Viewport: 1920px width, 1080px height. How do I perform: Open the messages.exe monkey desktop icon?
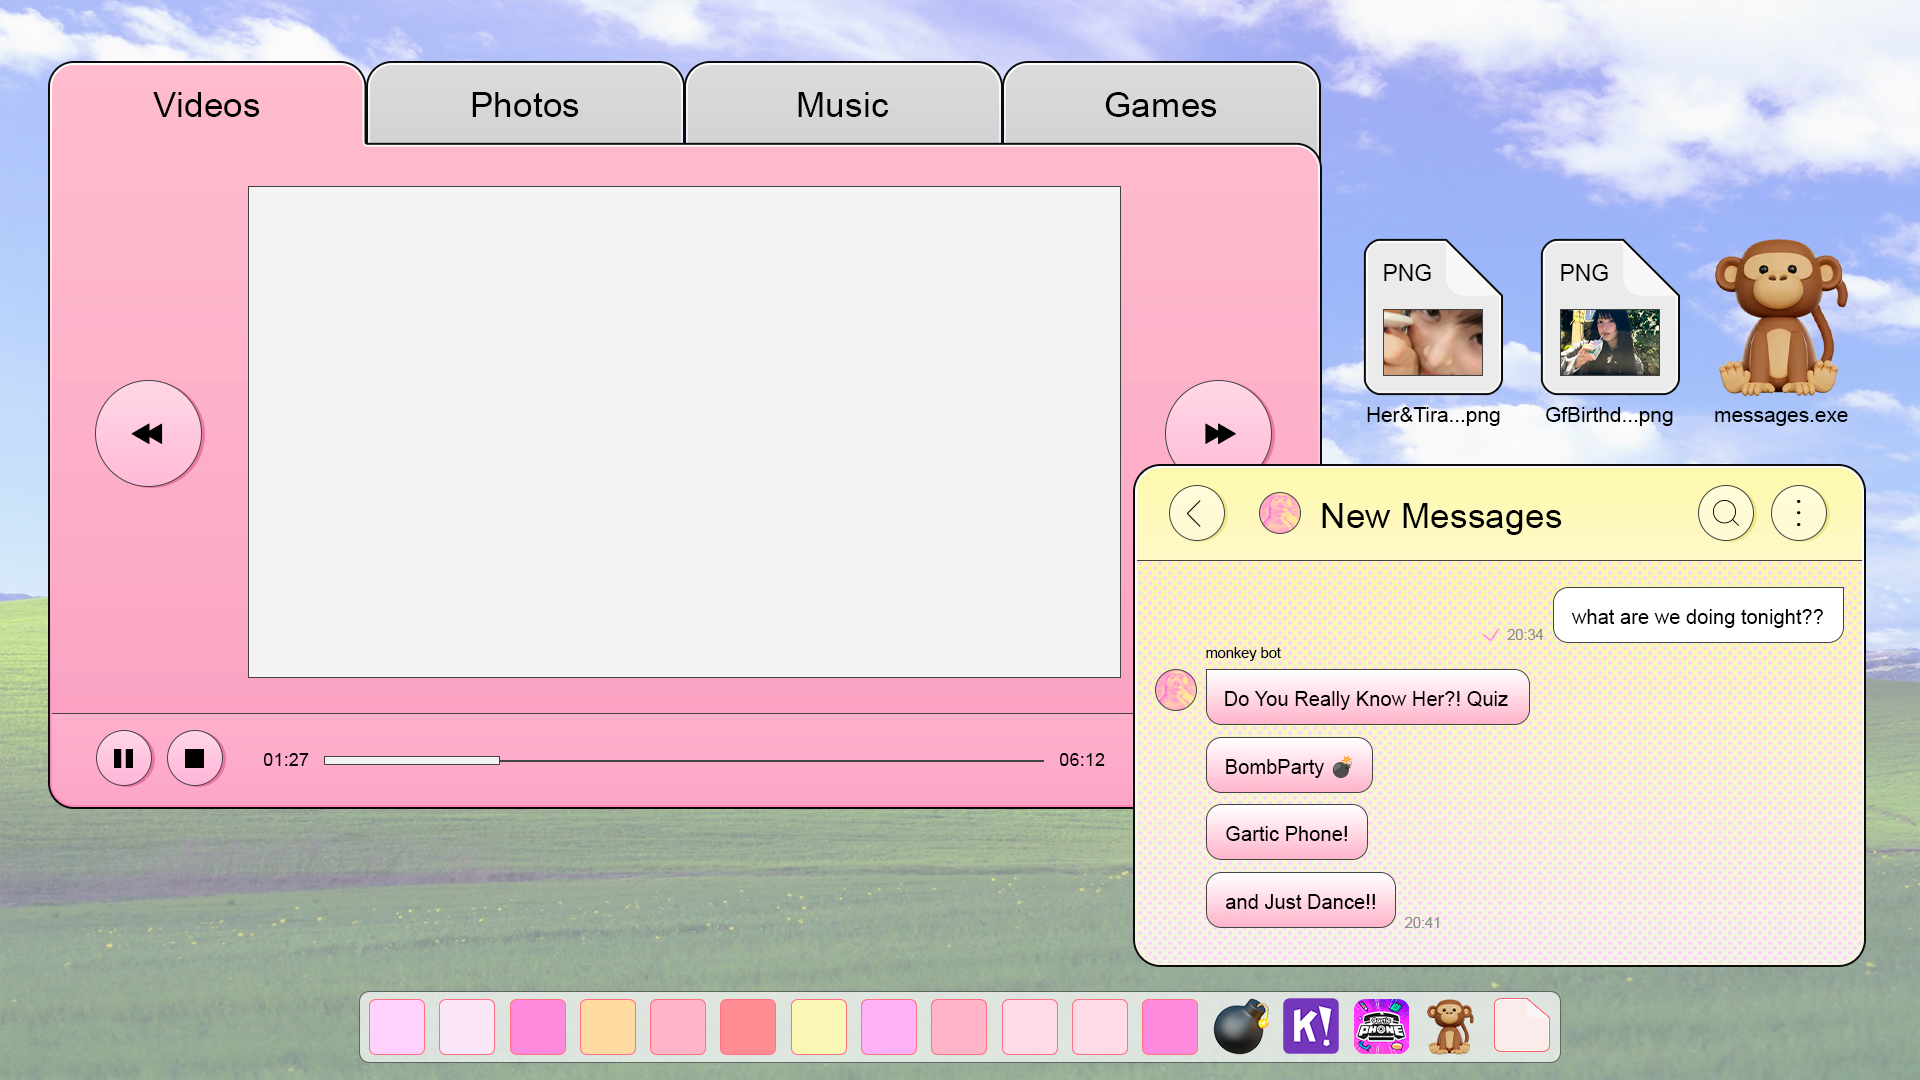tap(1780, 320)
